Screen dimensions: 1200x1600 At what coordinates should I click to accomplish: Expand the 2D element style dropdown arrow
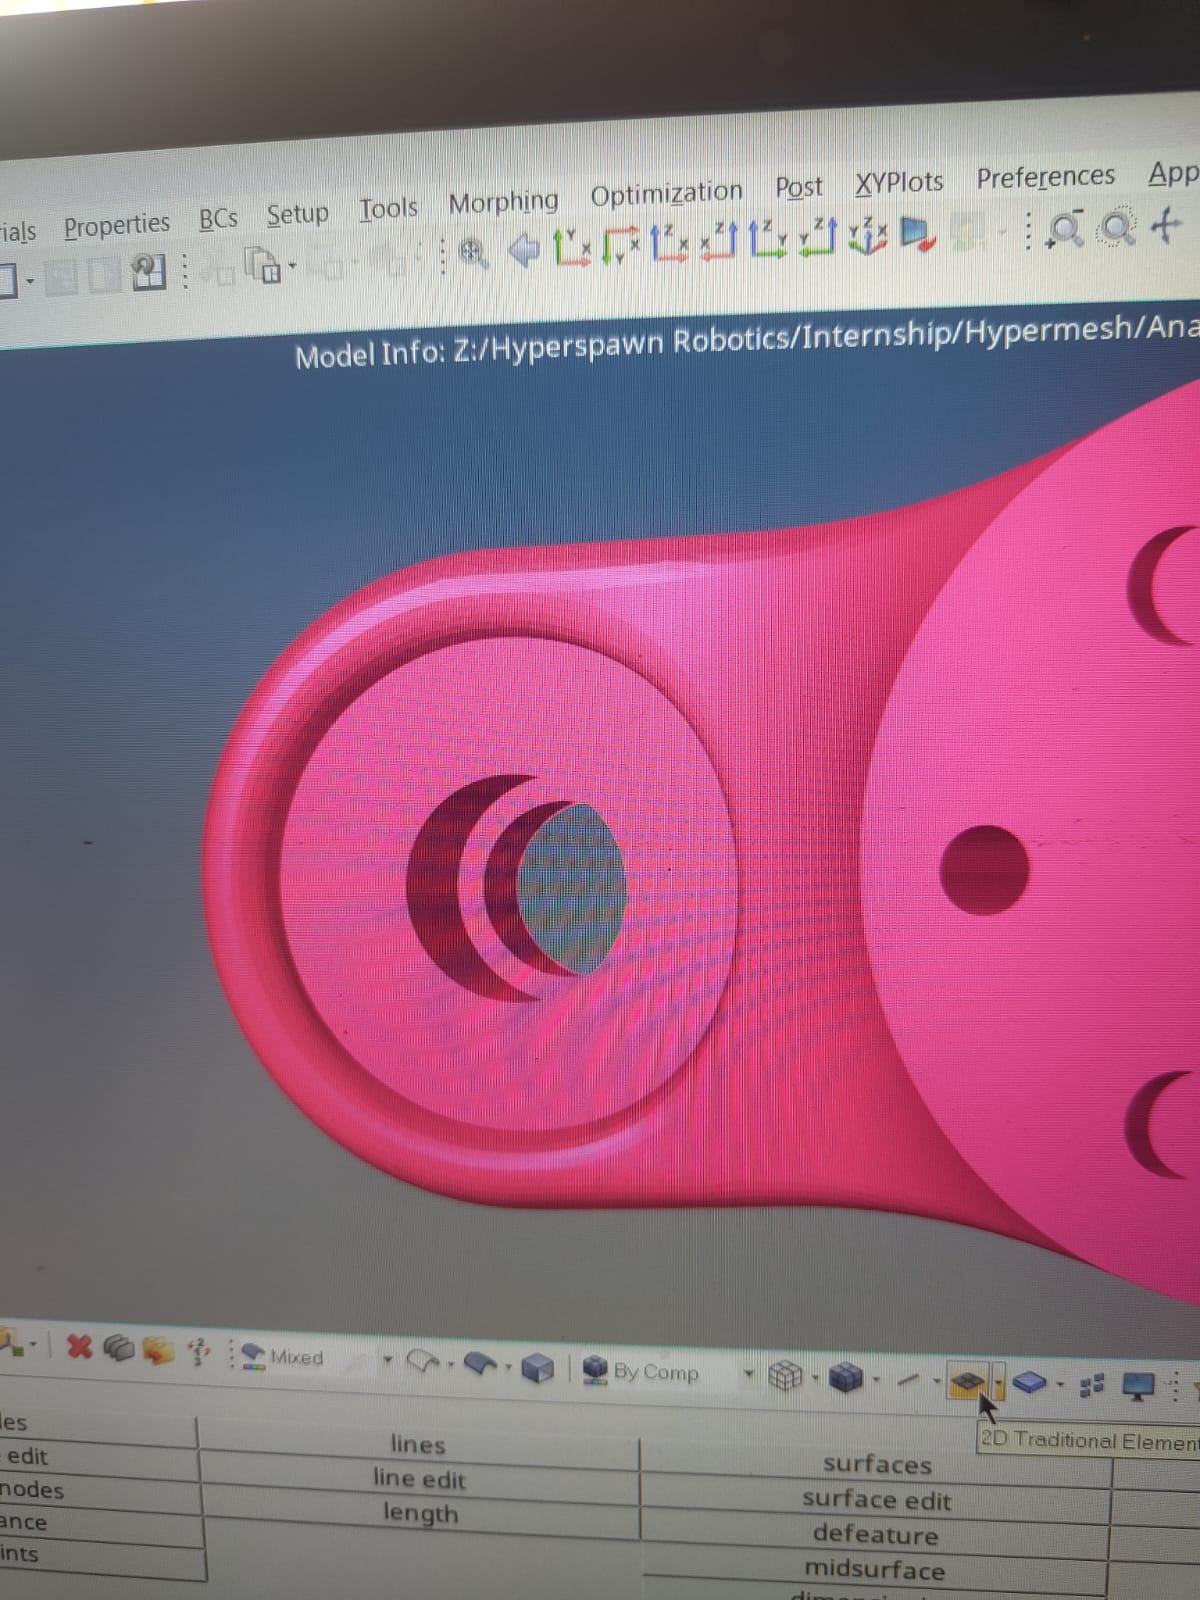point(999,1384)
